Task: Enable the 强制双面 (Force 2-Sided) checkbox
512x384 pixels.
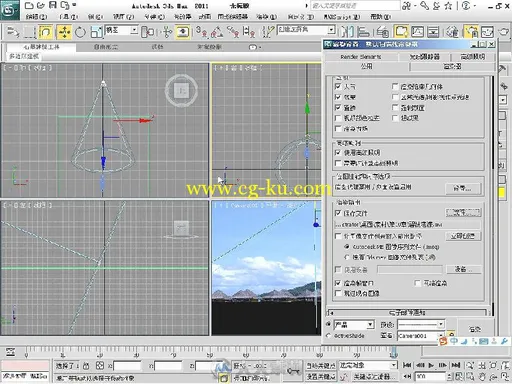Action: point(395,108)
